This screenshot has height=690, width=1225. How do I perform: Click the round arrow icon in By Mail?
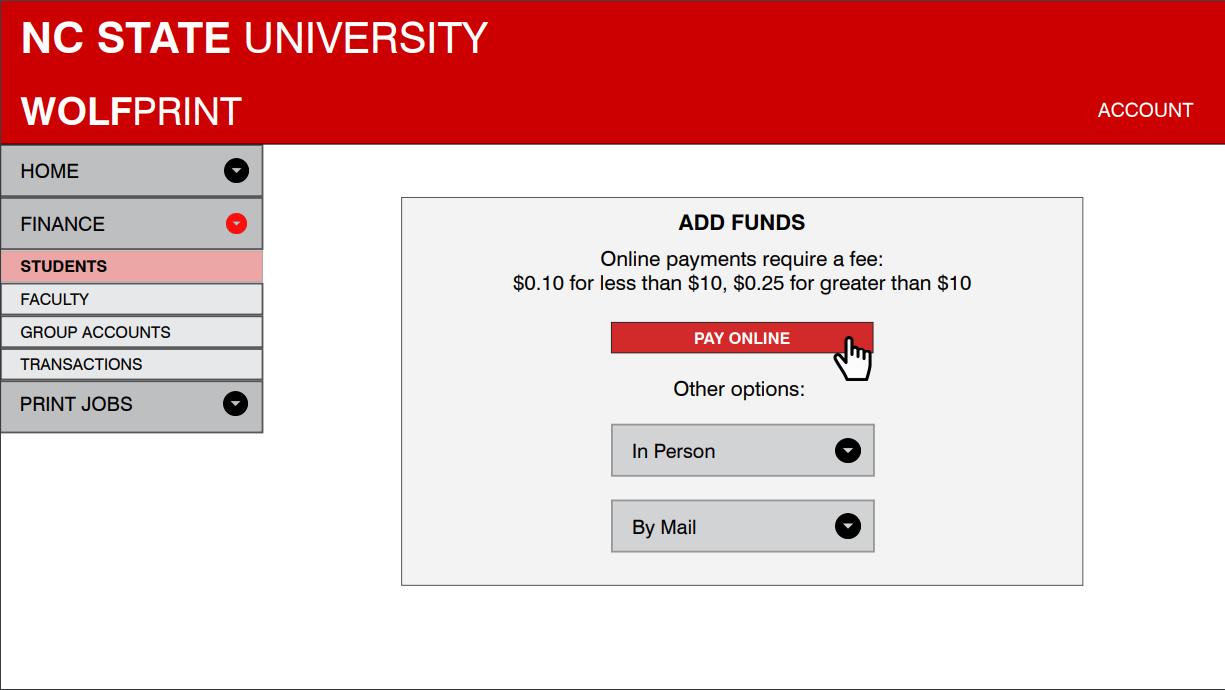coord(847,526)
